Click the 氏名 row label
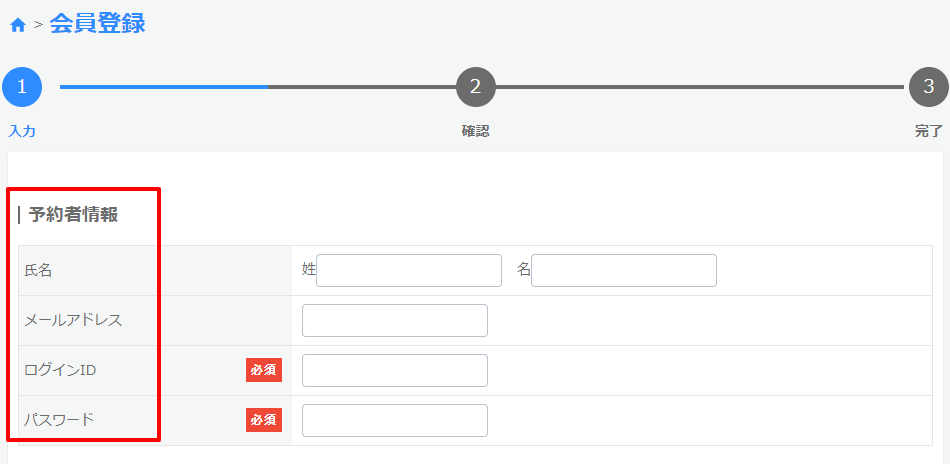This screenshot has width=950, height=464. pos(38,270)
